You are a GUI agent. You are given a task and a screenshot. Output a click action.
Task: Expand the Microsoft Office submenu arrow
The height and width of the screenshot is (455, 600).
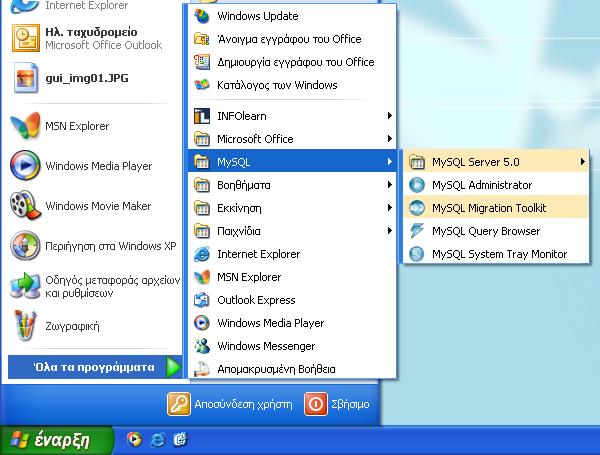(389, 139)
